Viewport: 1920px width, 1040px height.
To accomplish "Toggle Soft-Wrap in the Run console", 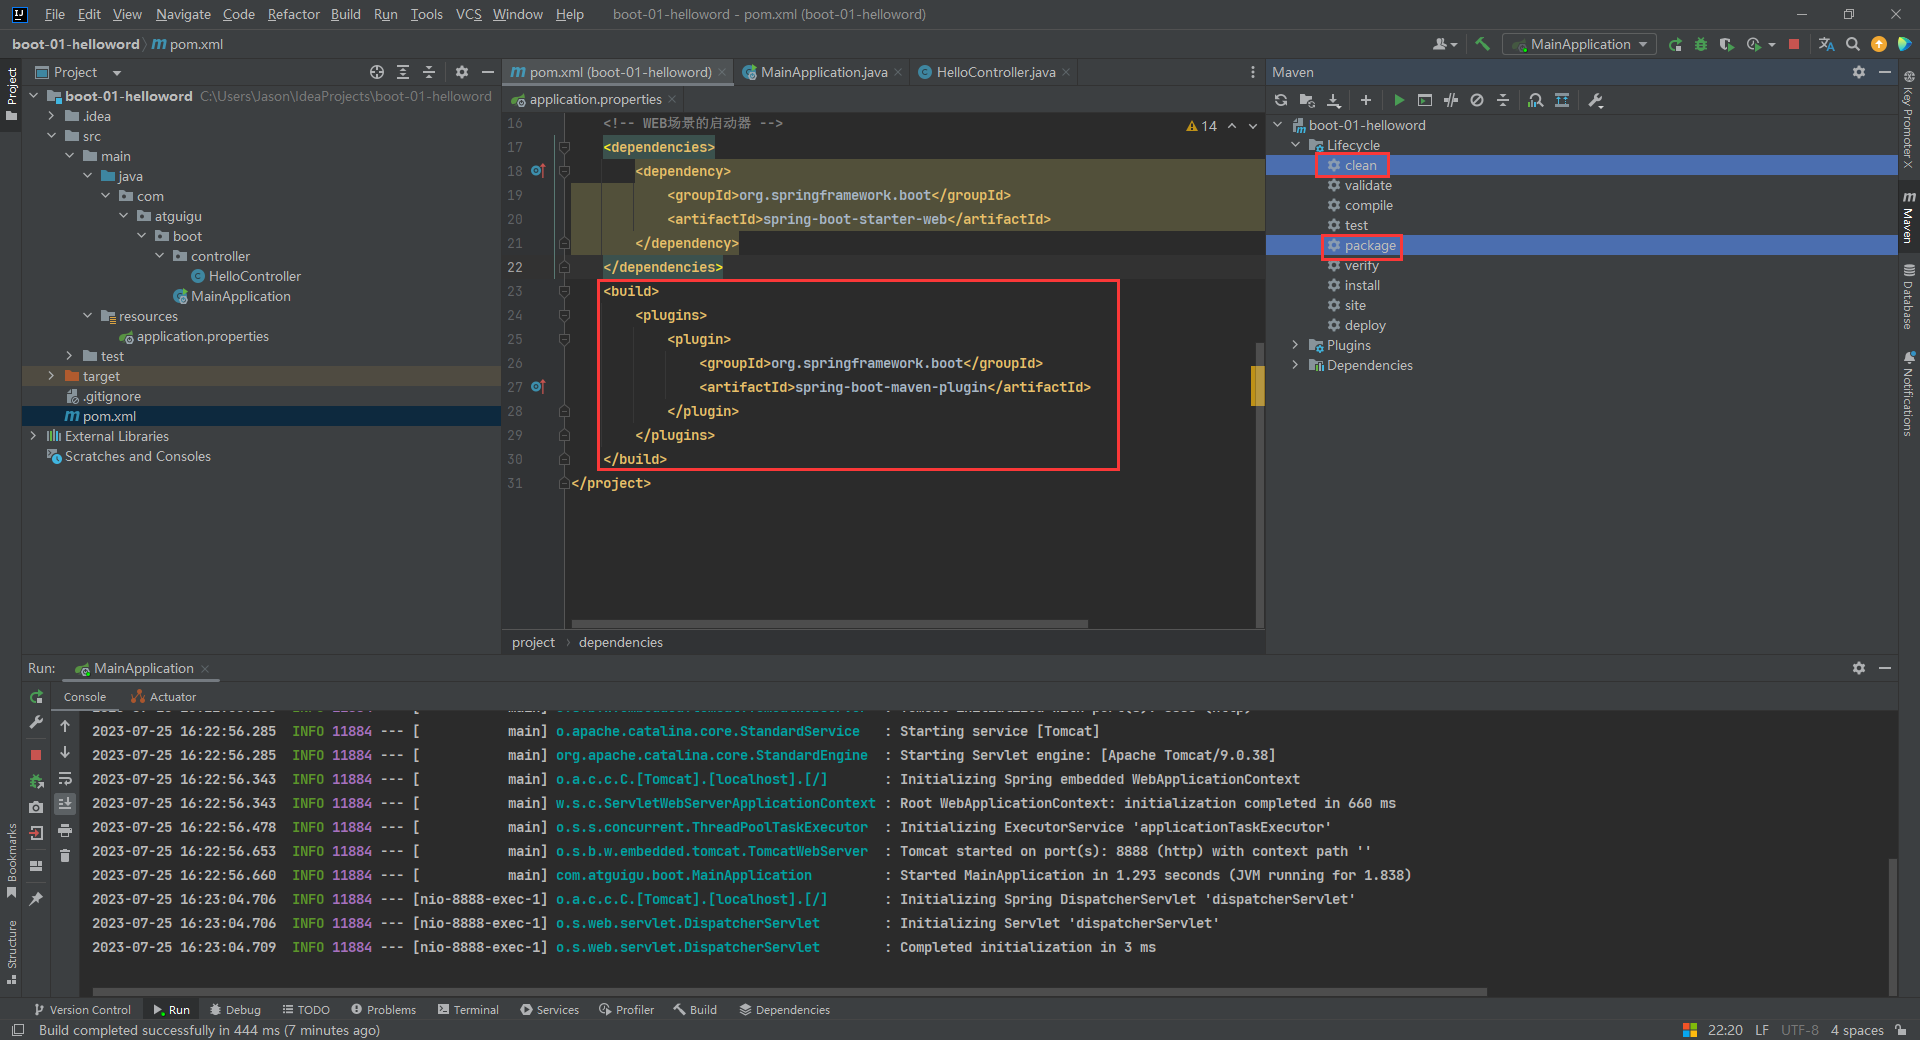I will pos(65,779).
